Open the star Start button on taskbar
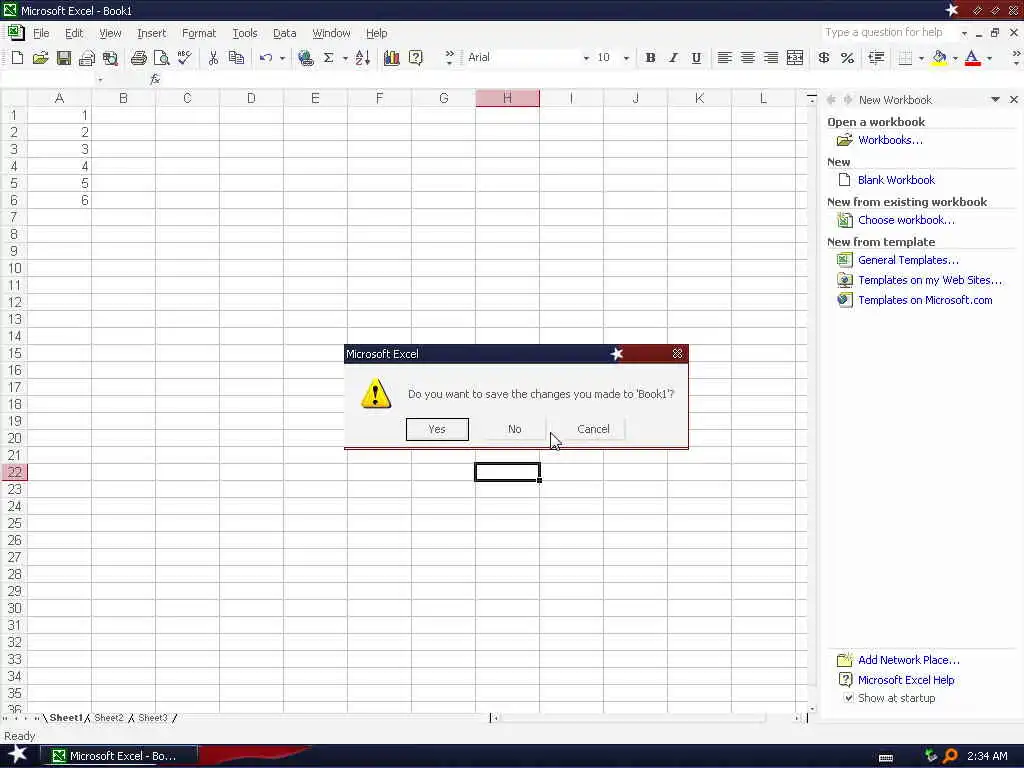1024x768 pixels. coord(17,755)
